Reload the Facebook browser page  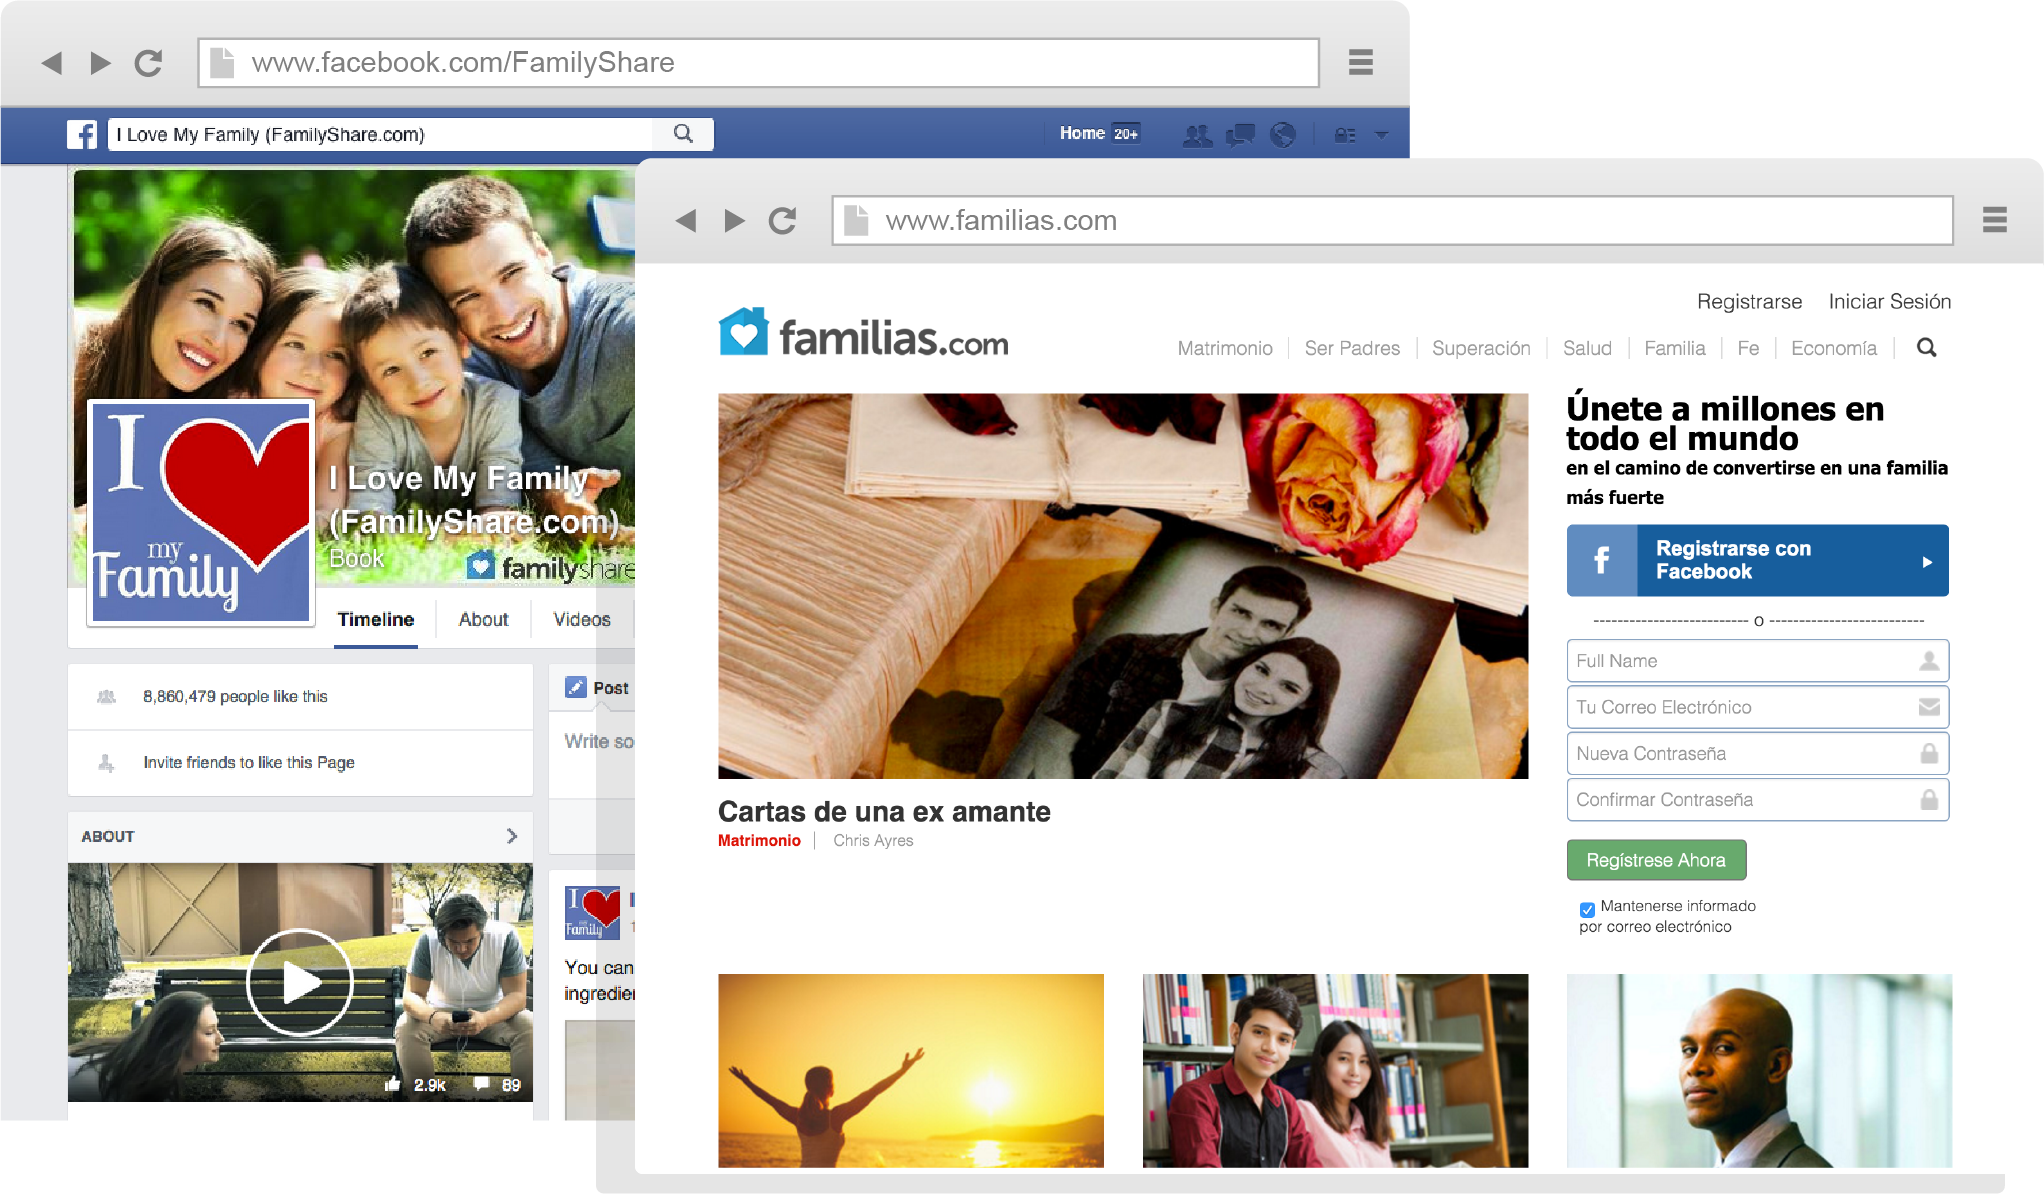[x=149, y=63]
